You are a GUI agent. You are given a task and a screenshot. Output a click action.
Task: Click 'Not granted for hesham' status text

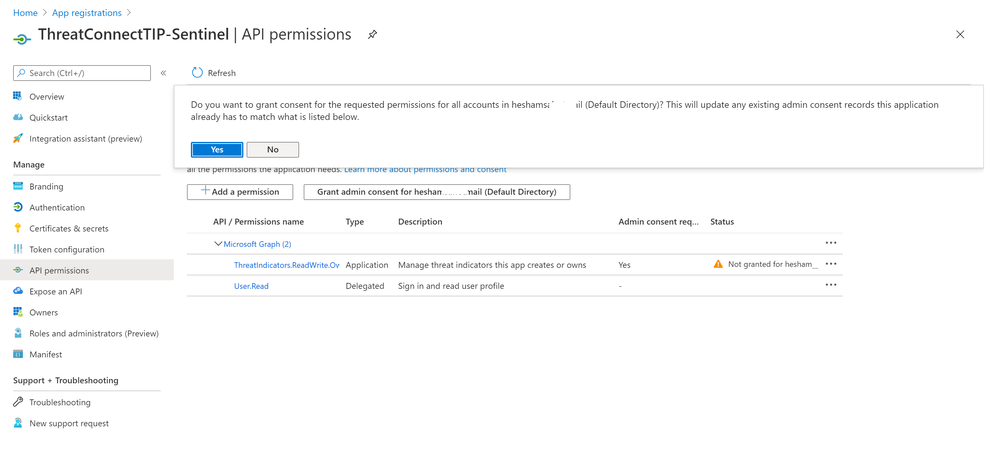pyautogui.click(x=772, y=265)
